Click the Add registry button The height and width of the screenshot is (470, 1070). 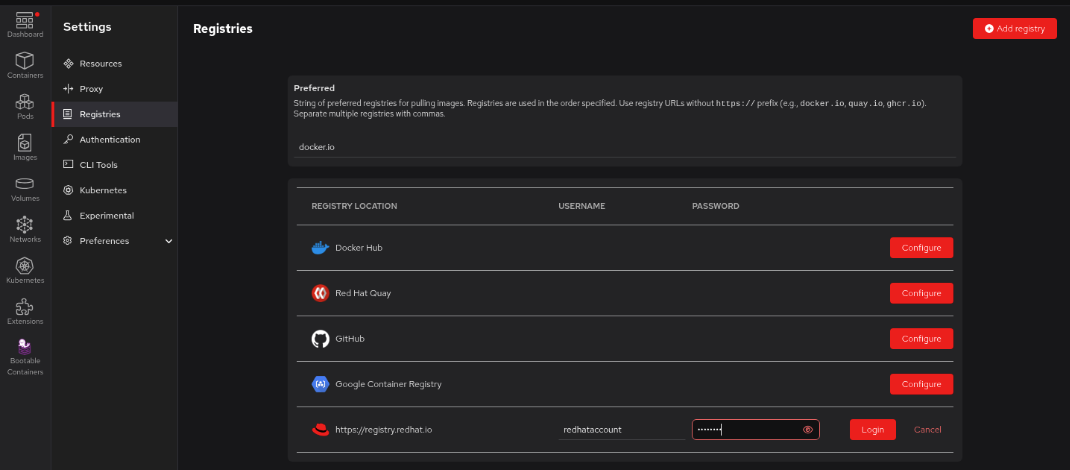click(x=1014, y=29)
